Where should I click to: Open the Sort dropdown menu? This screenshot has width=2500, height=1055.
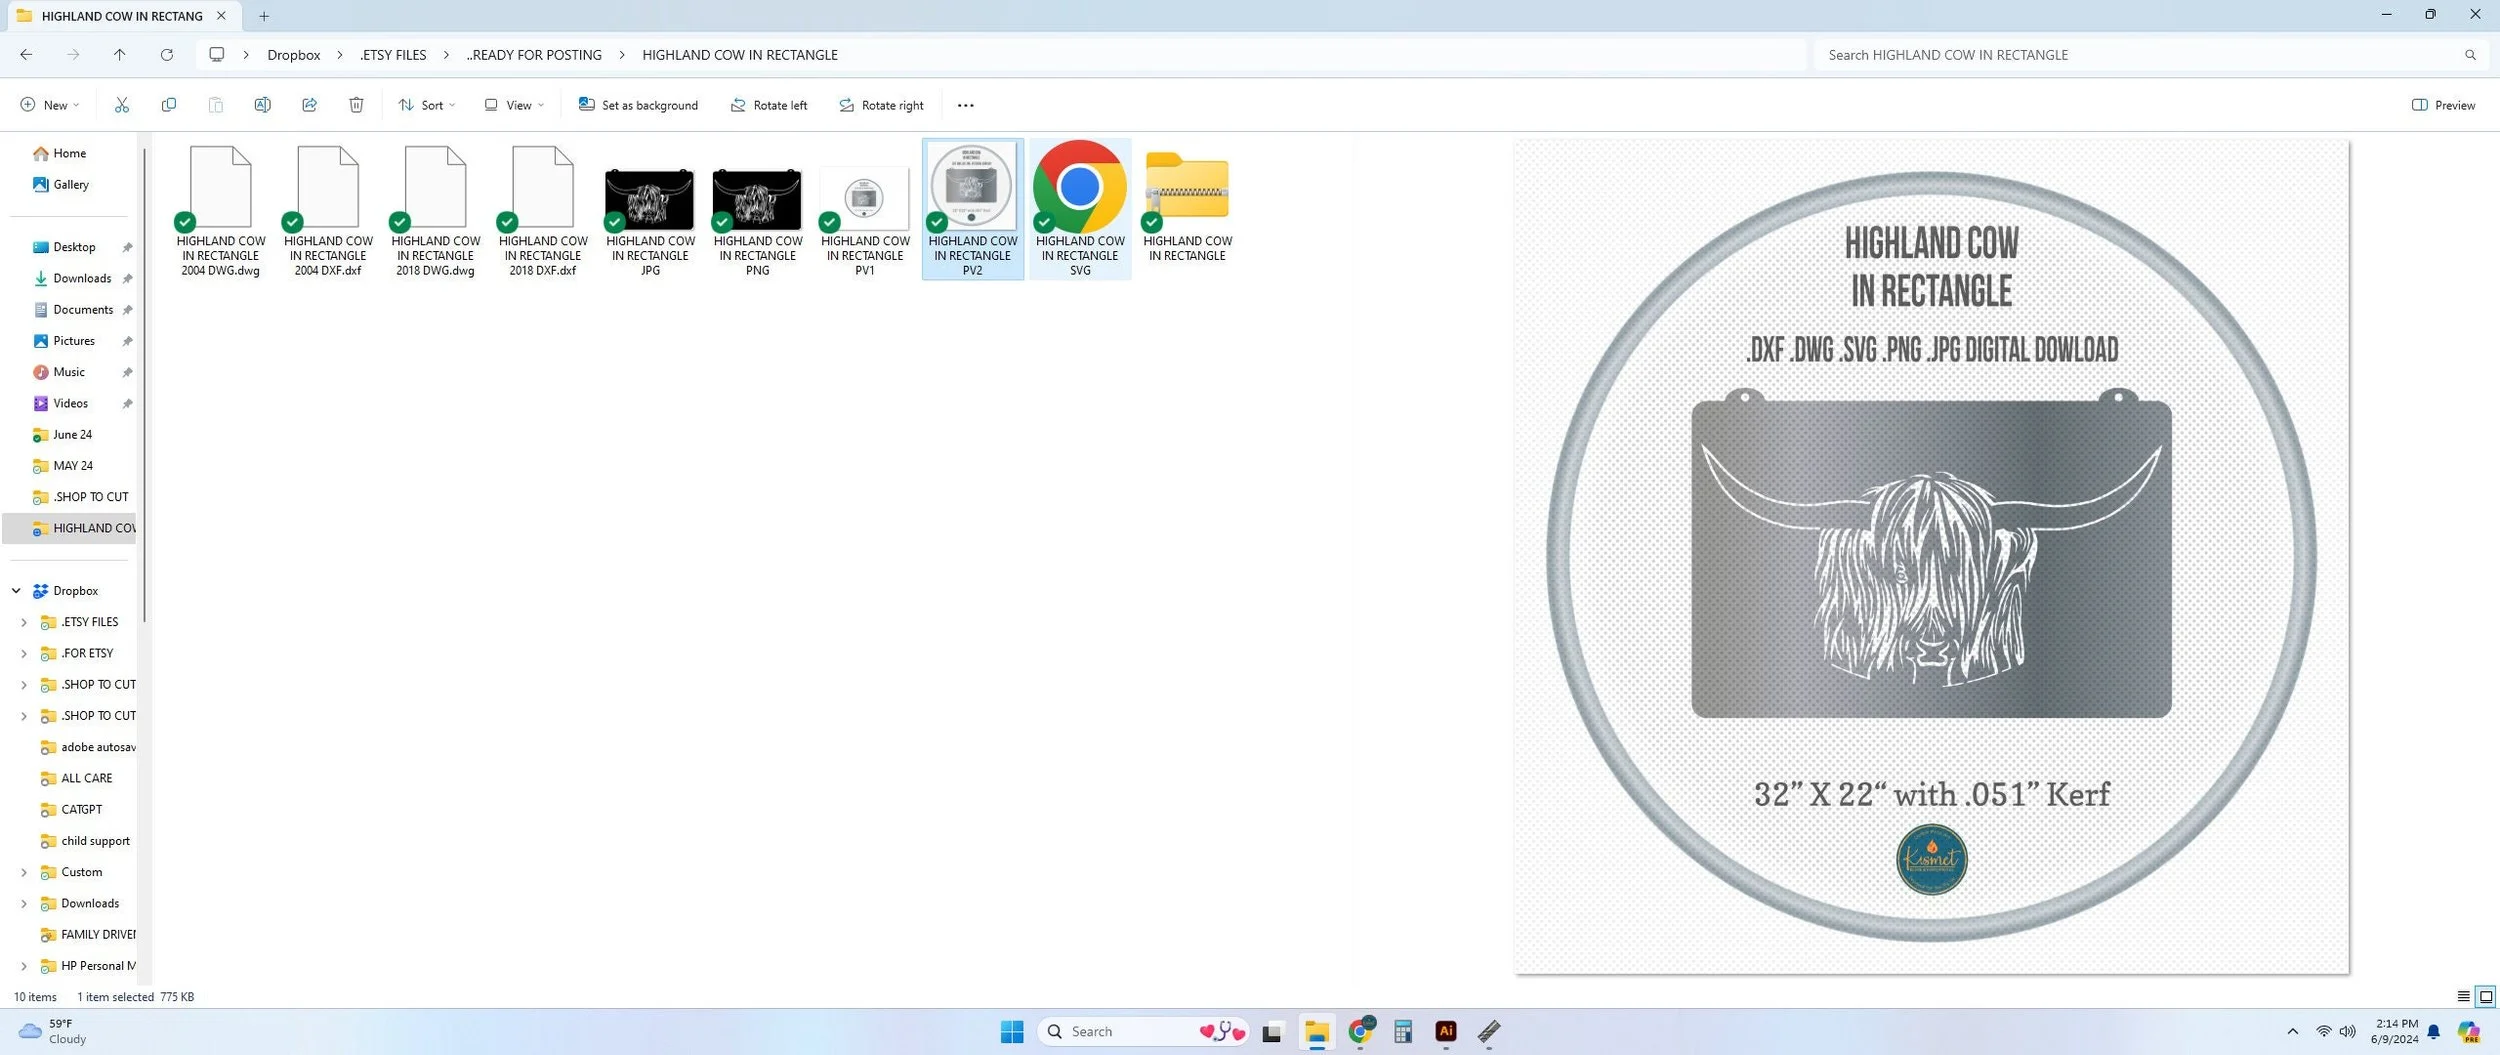coord(426,105)
